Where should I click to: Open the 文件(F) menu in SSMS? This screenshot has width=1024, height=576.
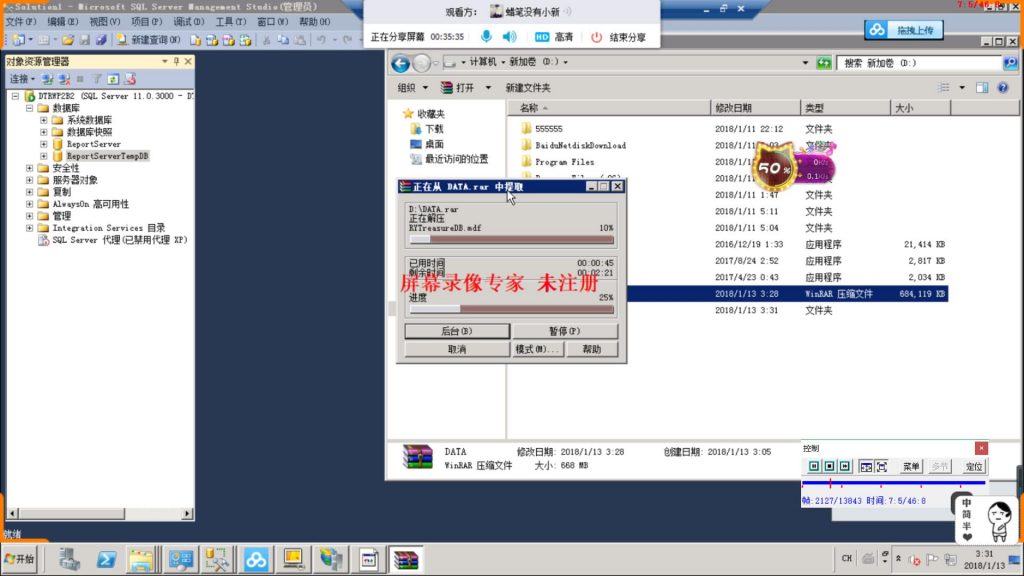click(x=21, y=22)
